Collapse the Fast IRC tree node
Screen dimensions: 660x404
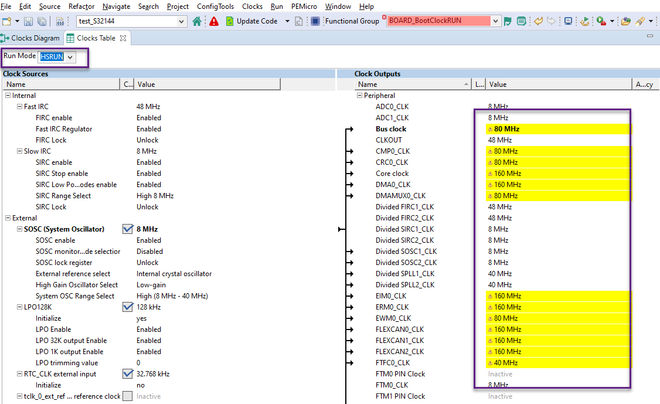coord(19,106)
